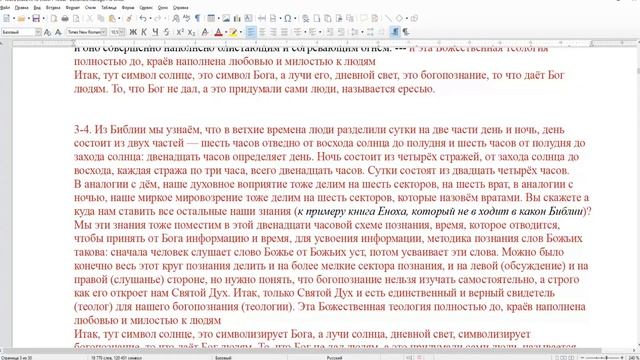Enable Justified paragraph alignment
Screen dimensions: 640x360
point(284,32)
